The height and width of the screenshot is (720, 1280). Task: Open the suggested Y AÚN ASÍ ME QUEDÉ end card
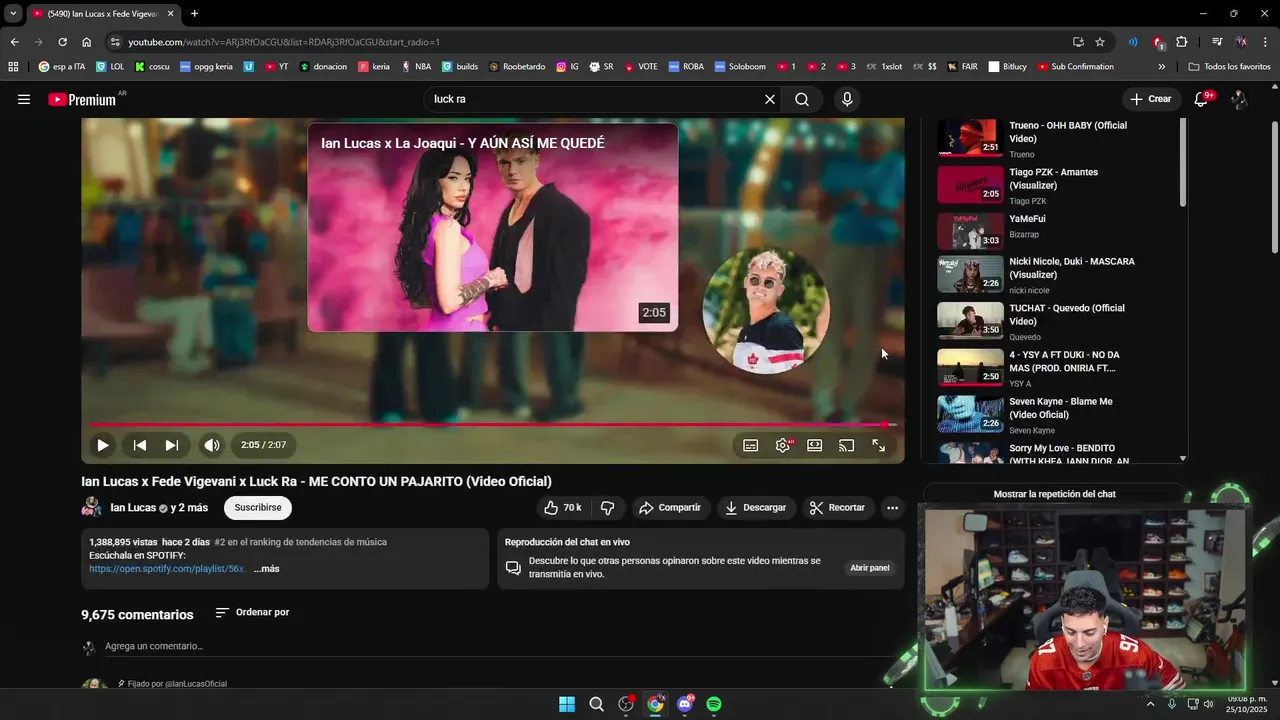(492, 227)
